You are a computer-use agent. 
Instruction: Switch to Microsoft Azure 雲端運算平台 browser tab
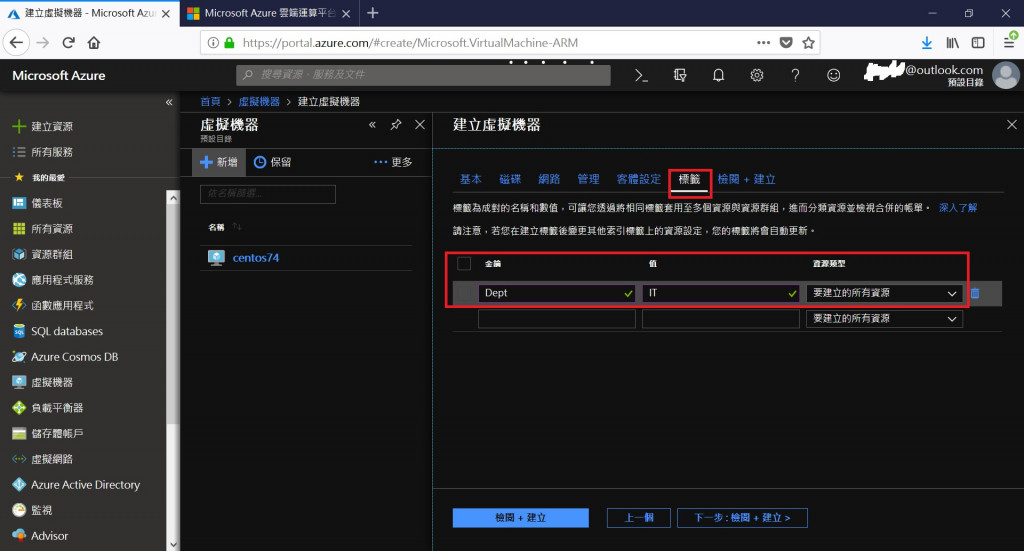tap(269, 13)
